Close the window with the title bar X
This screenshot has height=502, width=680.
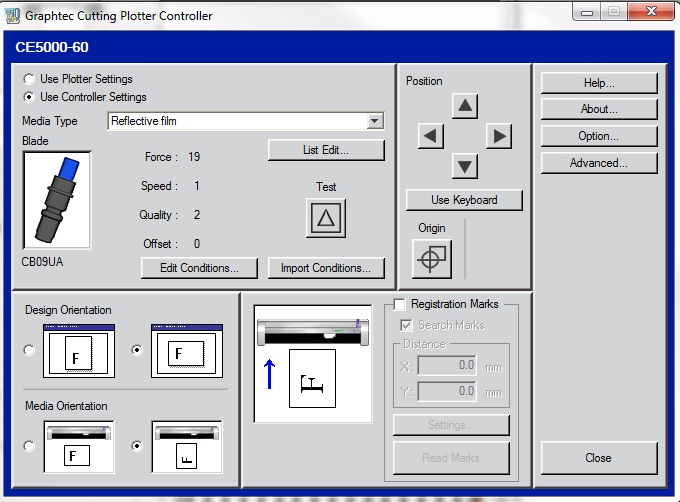[651, 12]
